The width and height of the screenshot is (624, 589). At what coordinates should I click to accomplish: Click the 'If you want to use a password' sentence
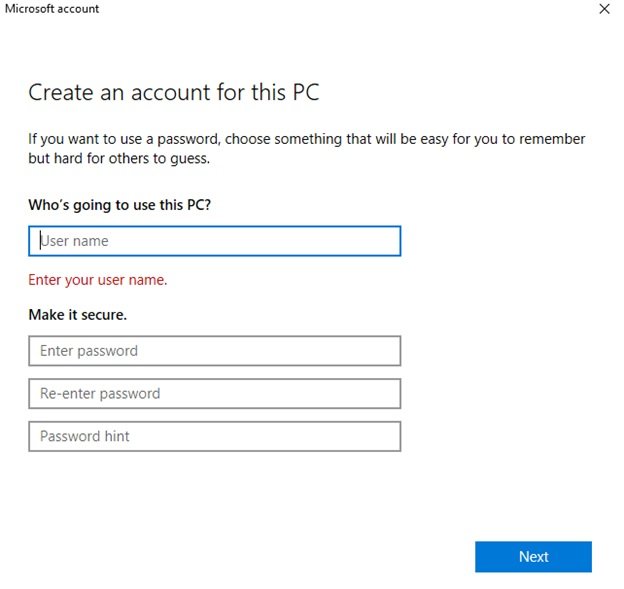(306, 139)
